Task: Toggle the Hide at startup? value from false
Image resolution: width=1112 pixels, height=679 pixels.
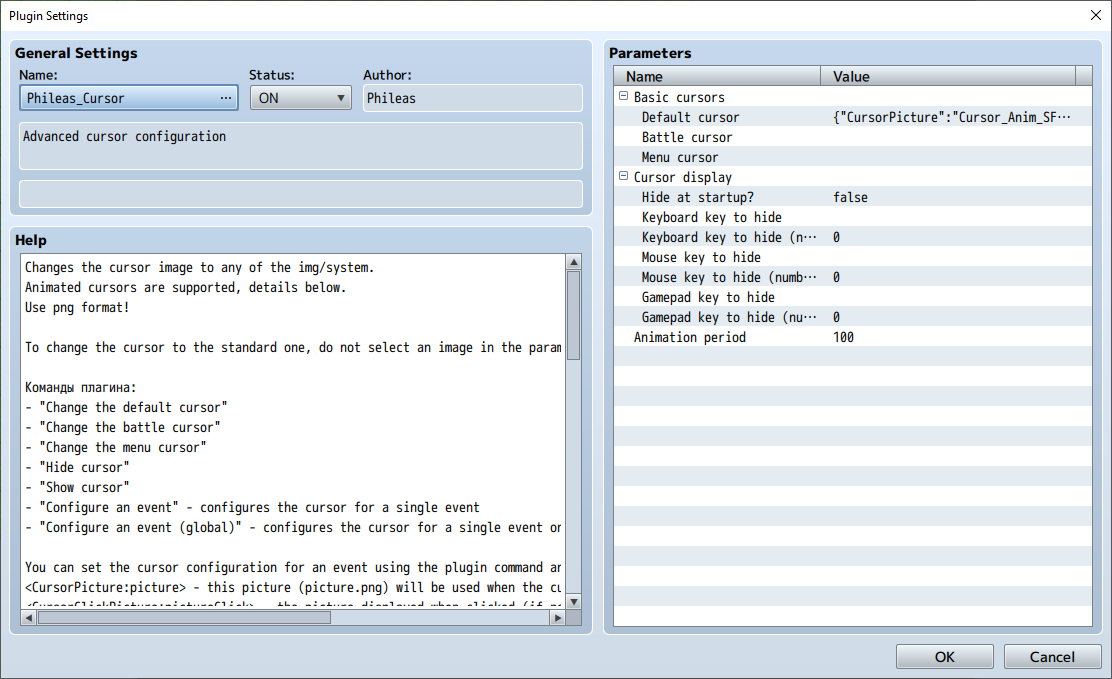Action: [850, 197]
